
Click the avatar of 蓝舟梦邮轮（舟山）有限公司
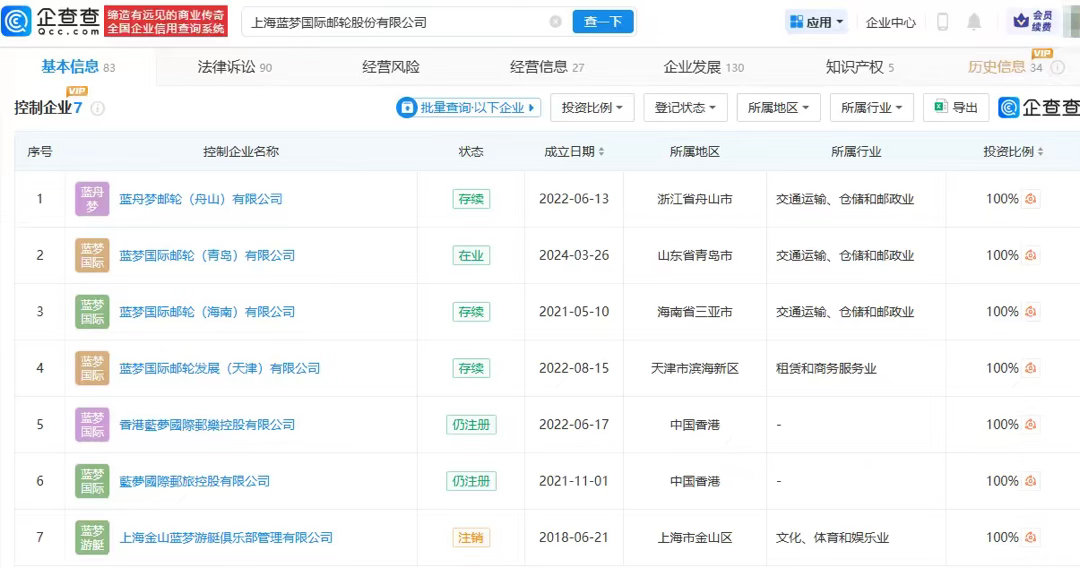[x=92, y=199]
